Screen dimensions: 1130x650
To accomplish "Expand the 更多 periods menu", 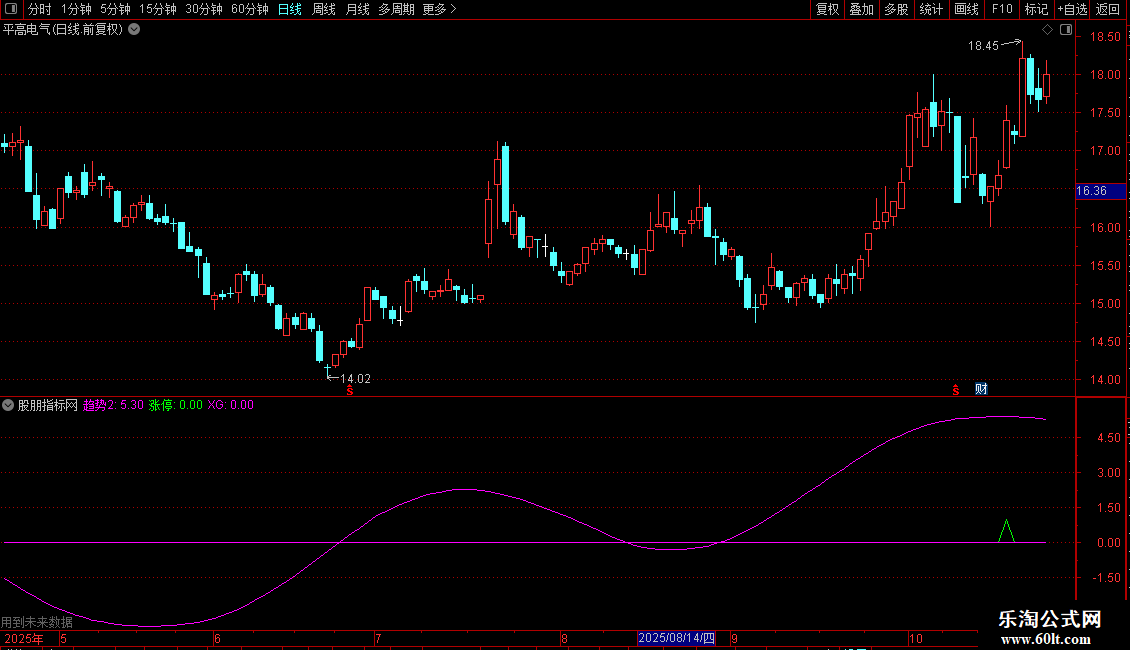I will [439, 10].
